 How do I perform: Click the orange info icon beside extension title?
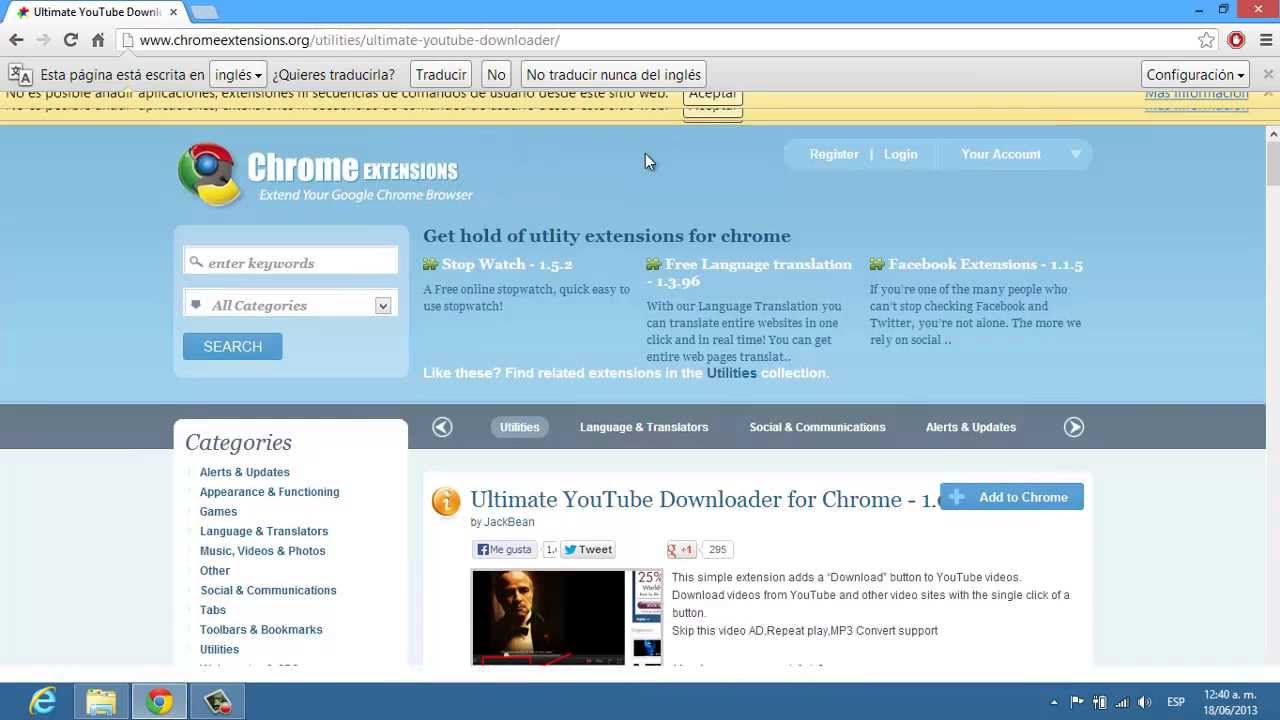coord(446,501)
